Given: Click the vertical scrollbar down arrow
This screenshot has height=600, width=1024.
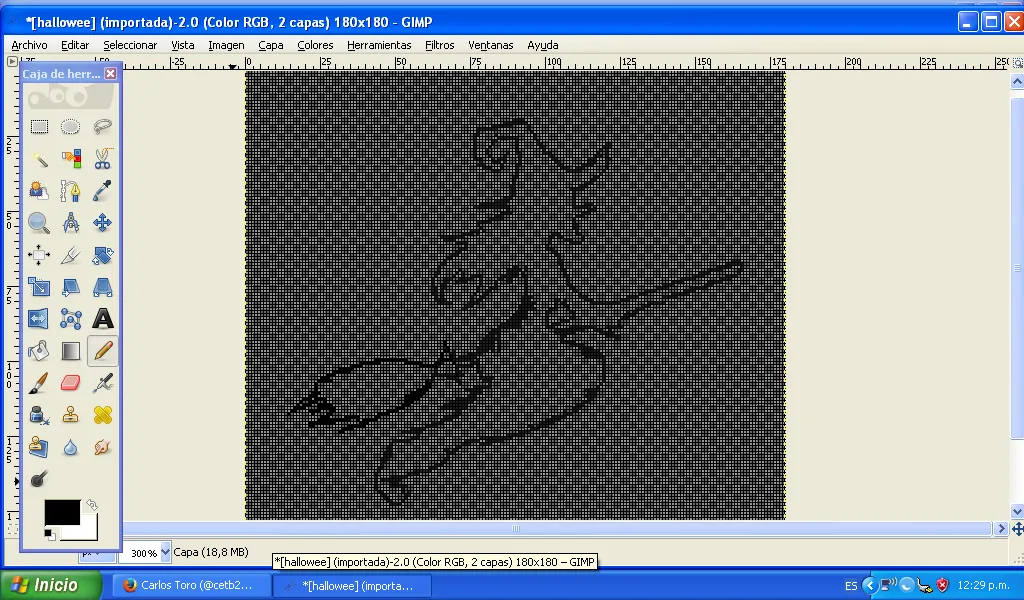Looking at the screenshot, I should (x=1017, y=511).
